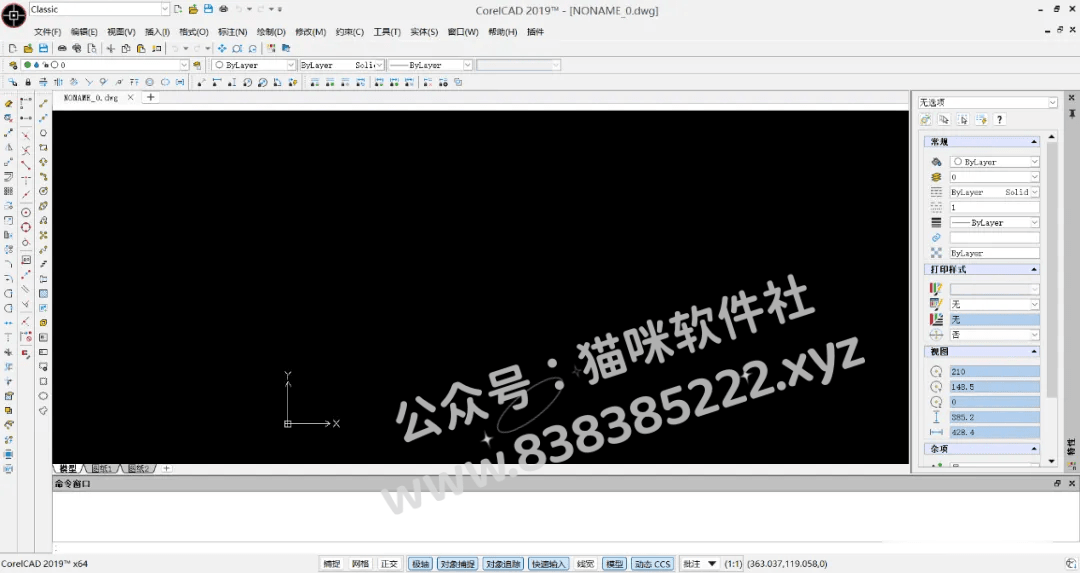Open the 绘制(D) menu
This screenshot has height=573, width=1080.
(x=271, y=32)
